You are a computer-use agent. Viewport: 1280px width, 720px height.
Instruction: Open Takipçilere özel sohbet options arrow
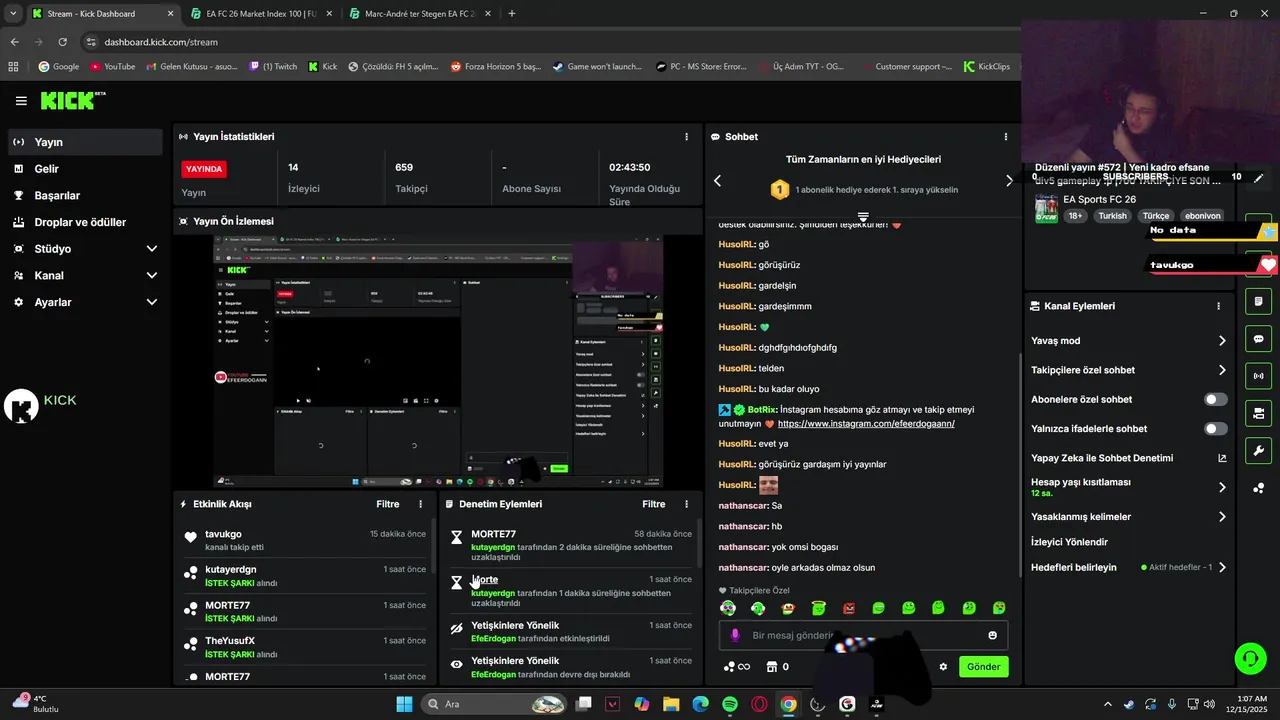point(1222,370)
